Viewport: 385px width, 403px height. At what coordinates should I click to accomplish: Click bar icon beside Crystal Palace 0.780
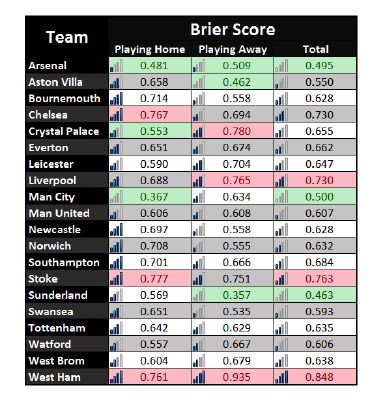pyautogui.click(x=199, y=131)
